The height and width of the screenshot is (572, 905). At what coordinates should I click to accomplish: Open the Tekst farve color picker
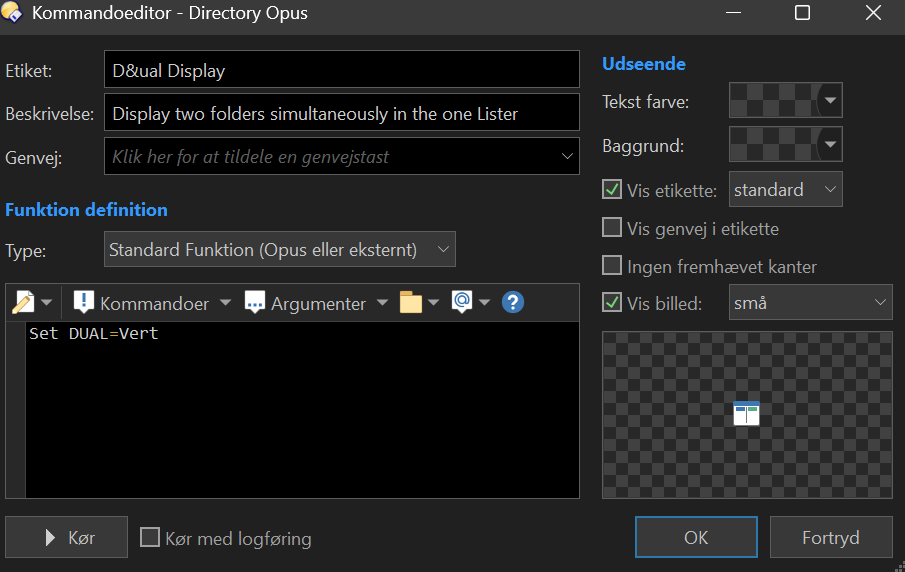786,100
